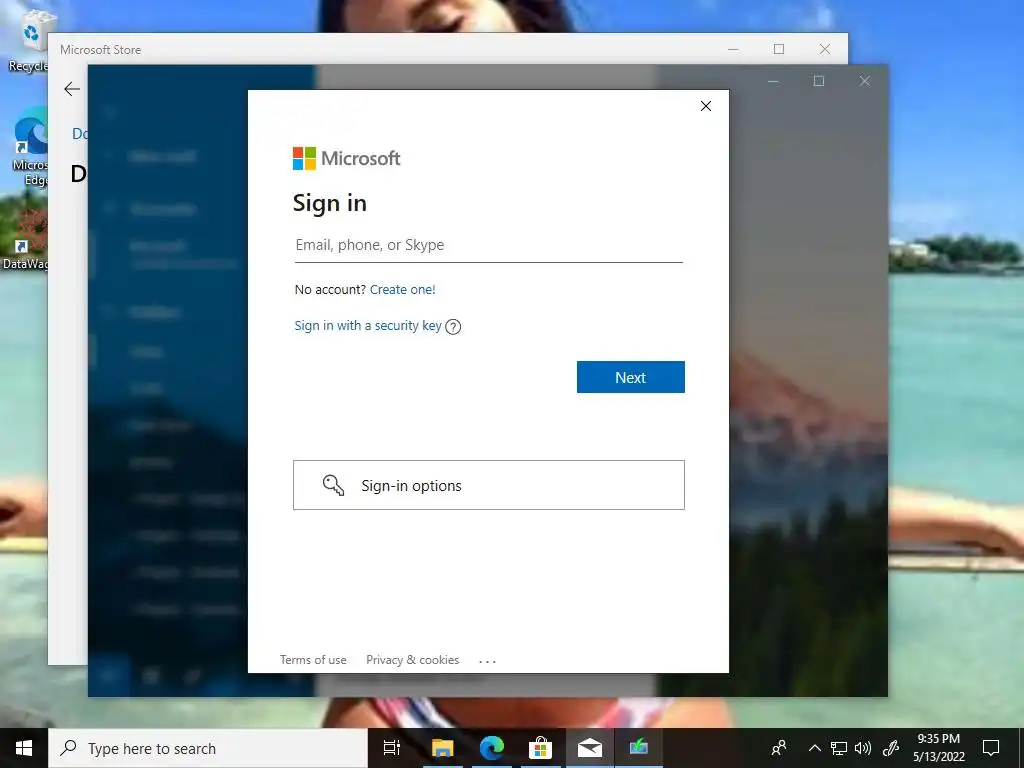Open Sign-in options
The image size is (1024, 768).
coord(488,485)
